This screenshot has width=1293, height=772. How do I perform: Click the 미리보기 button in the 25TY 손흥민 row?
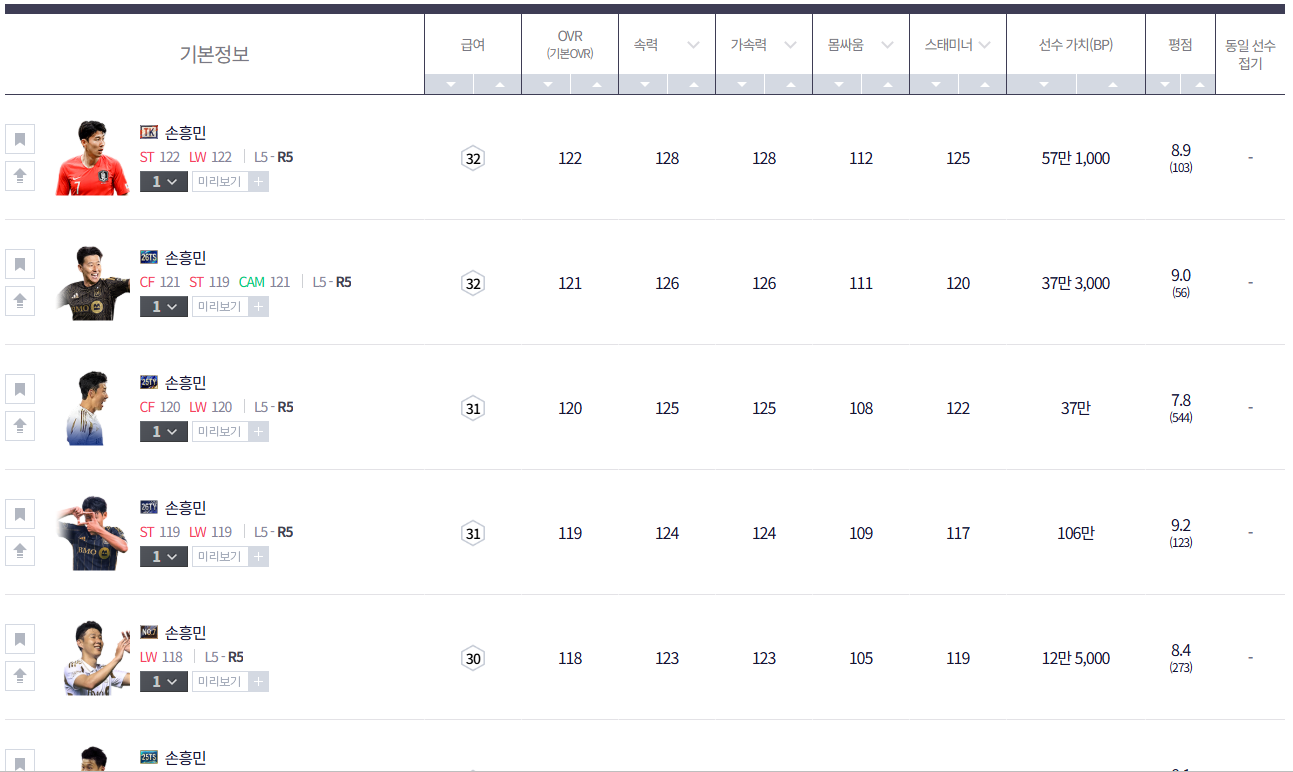click(x=220, y=432)
